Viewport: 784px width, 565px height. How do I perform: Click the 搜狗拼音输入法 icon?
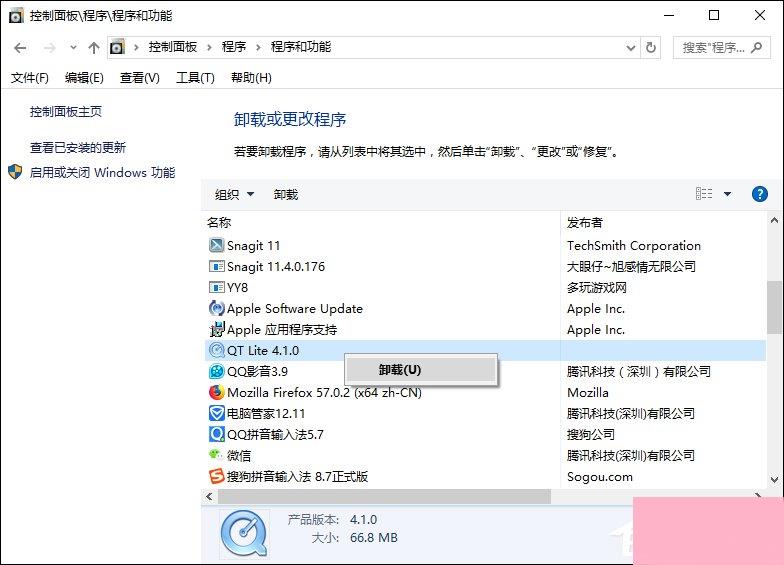[x=216, y=476]
